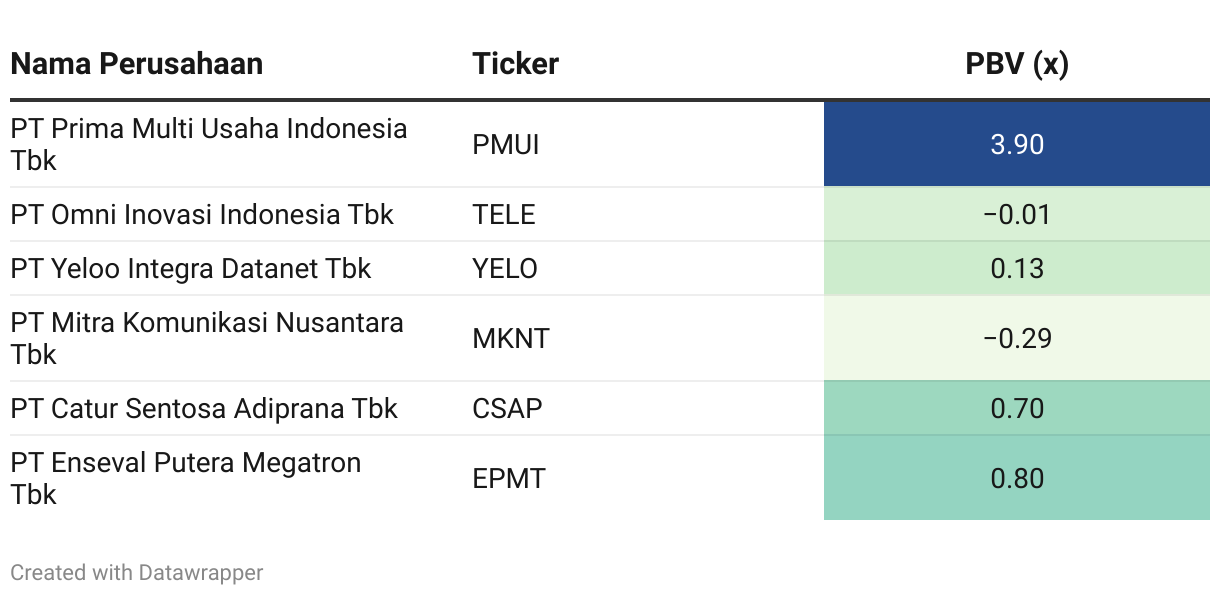The width and height of the screenshot is (1220, 596).
Task: Select PT Catur Sentosa Adiprana Tbk
Action: coord(204,408)
